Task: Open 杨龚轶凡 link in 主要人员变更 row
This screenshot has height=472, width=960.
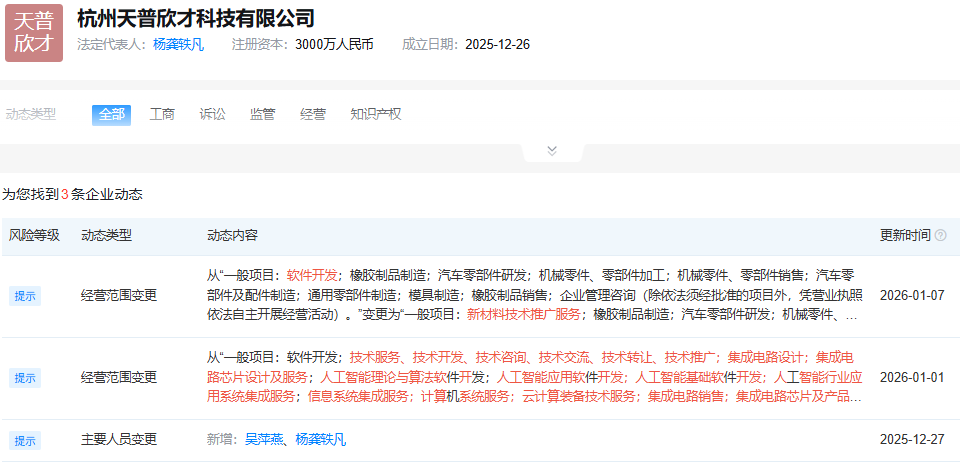Action: tap(321, 440)
